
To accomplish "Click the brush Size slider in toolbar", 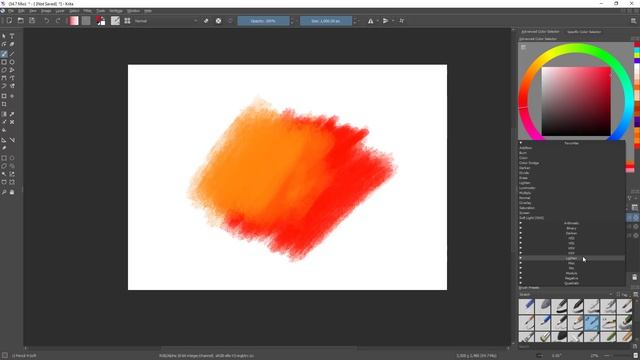I will pyautogui.click(x=326, y=20).
